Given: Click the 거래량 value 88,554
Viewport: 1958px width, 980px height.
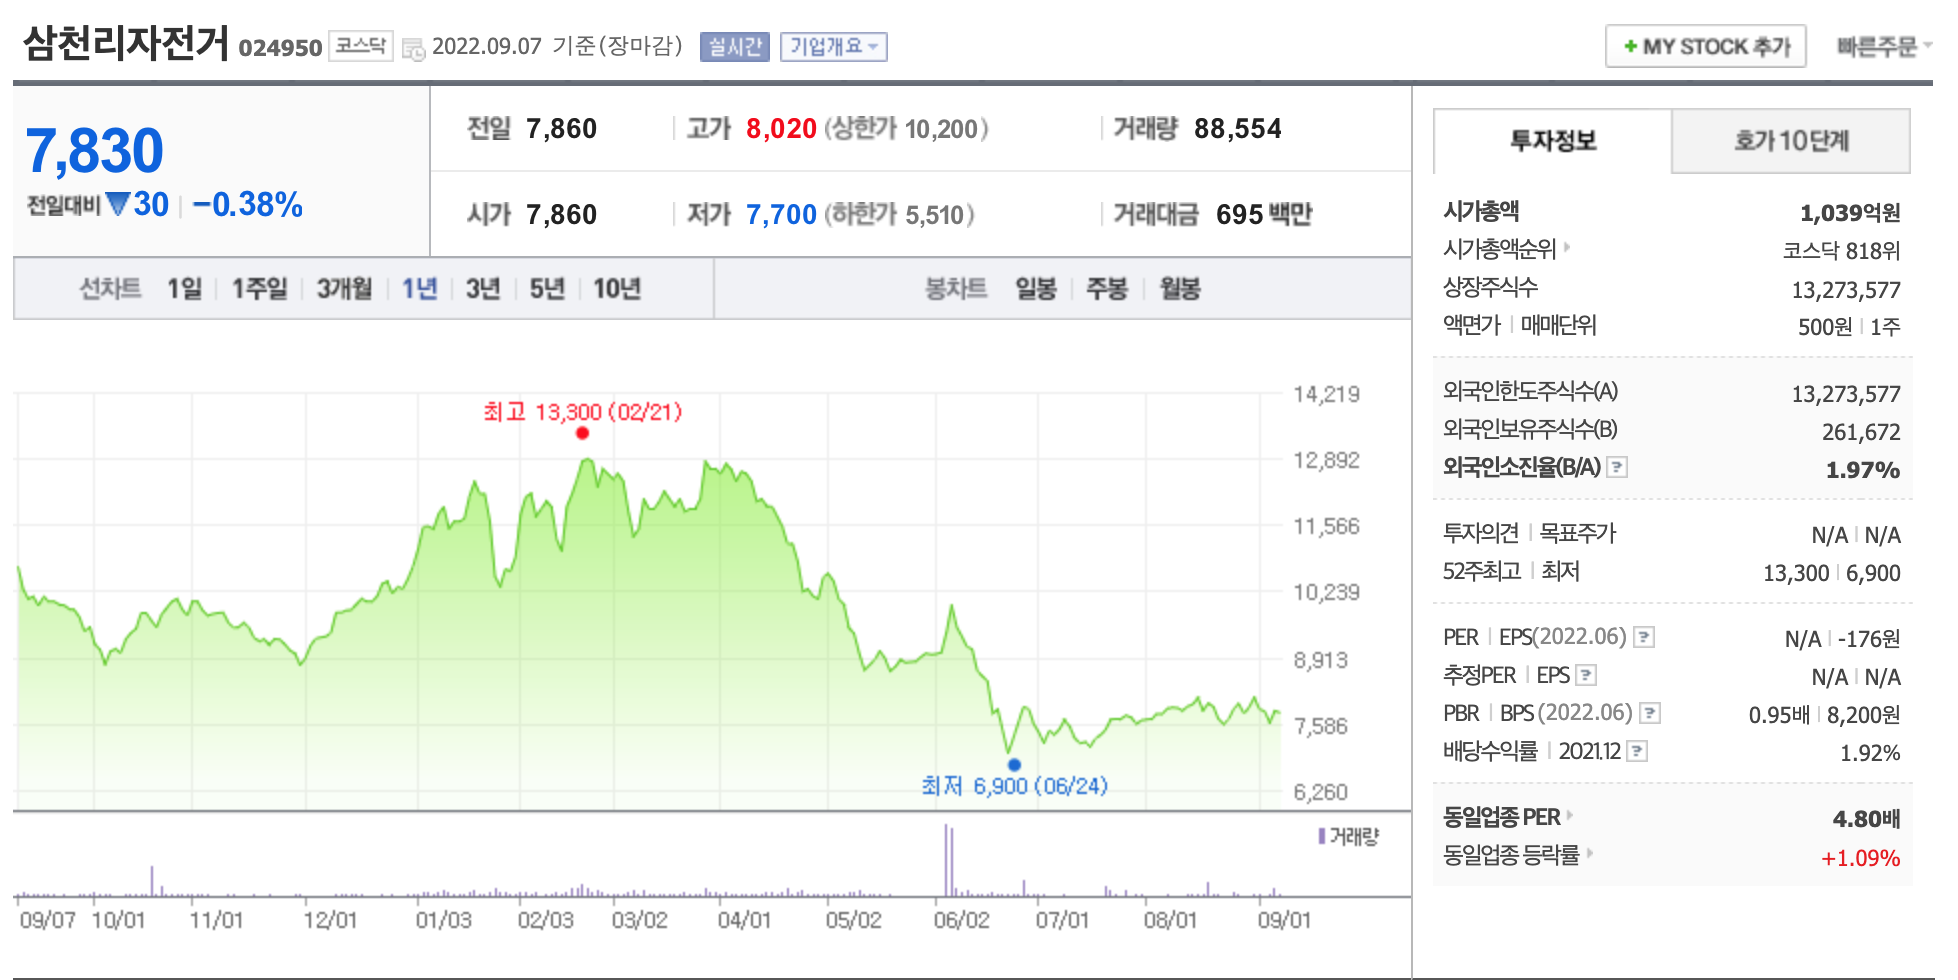Looking at the screenshot, I should click(x=1237, y=129).
